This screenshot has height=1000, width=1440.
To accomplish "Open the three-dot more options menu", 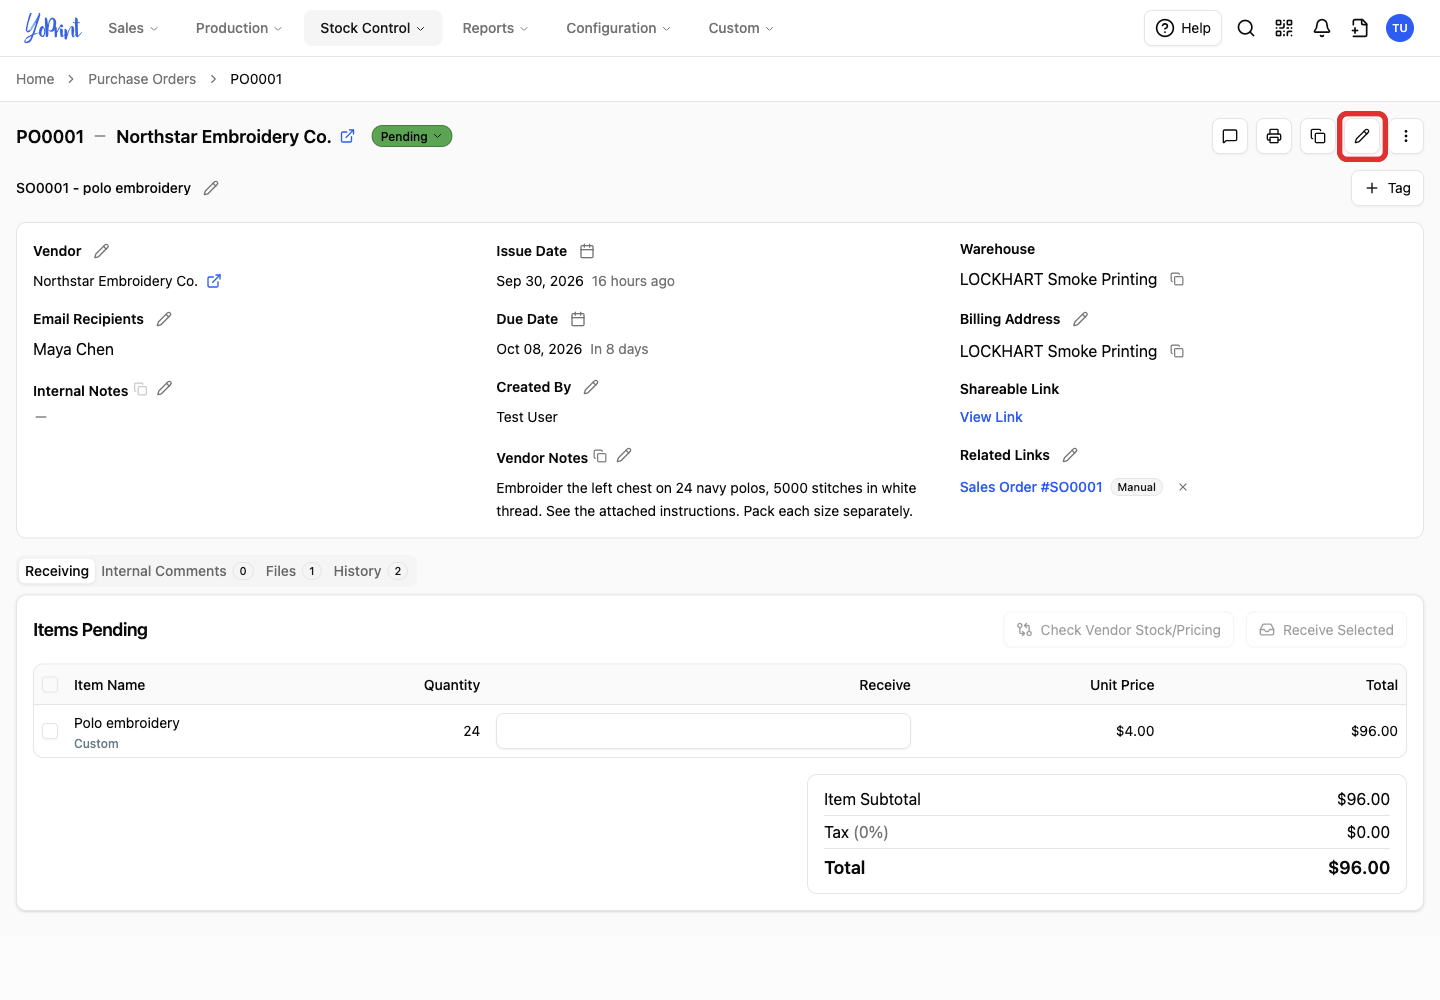I will pos(1406,136).
